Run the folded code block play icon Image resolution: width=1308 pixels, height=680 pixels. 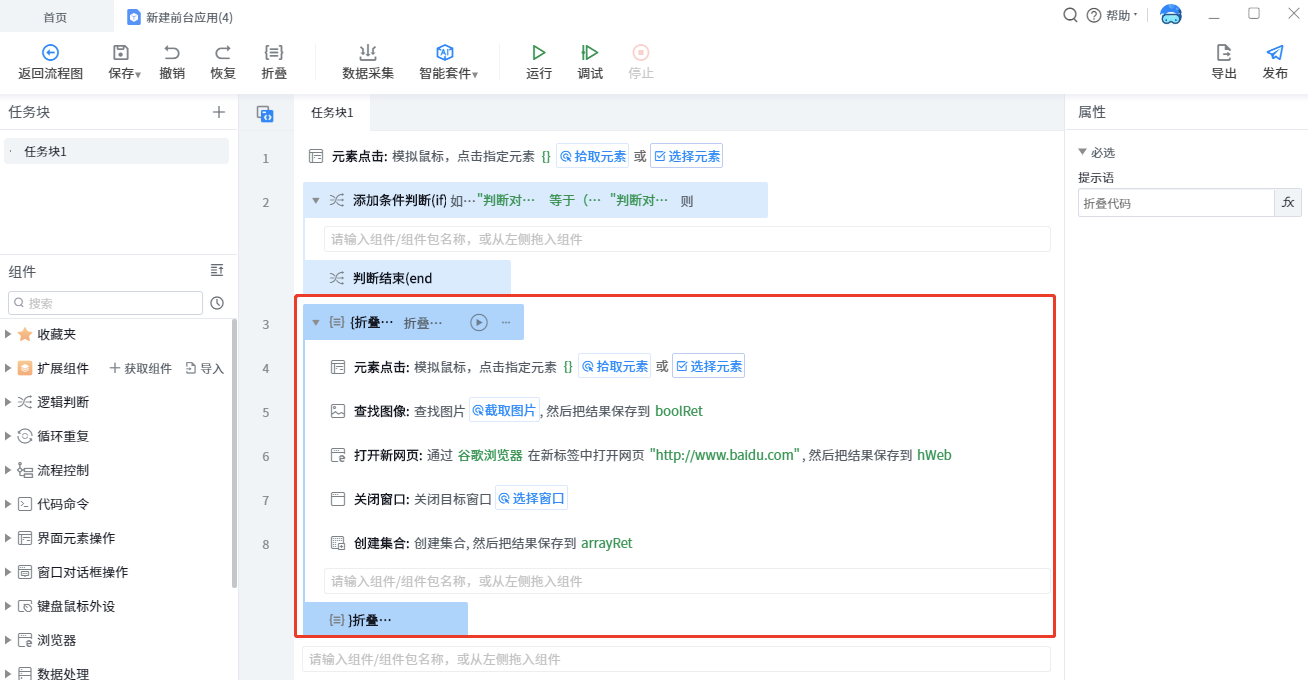479,322
